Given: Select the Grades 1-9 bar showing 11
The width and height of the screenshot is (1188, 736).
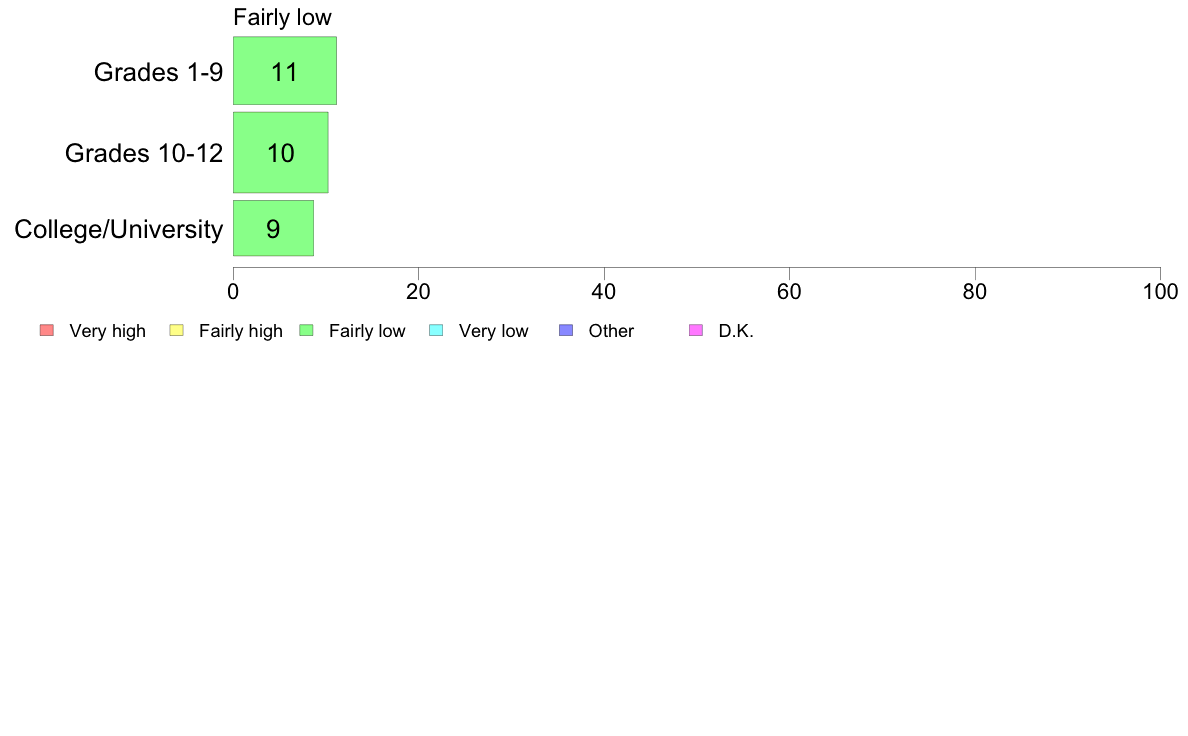Looking at the screenshot, I should click(x=285, y=70).
